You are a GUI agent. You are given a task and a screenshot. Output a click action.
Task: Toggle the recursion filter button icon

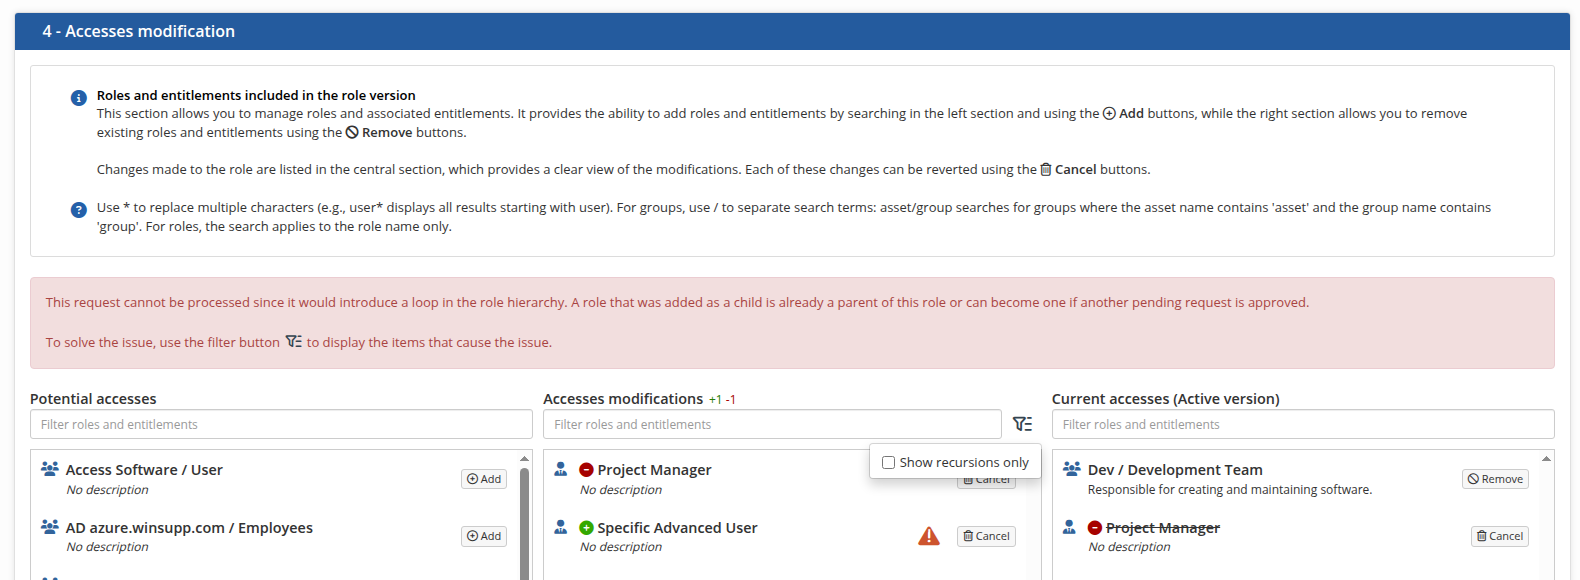(1022, 424)
